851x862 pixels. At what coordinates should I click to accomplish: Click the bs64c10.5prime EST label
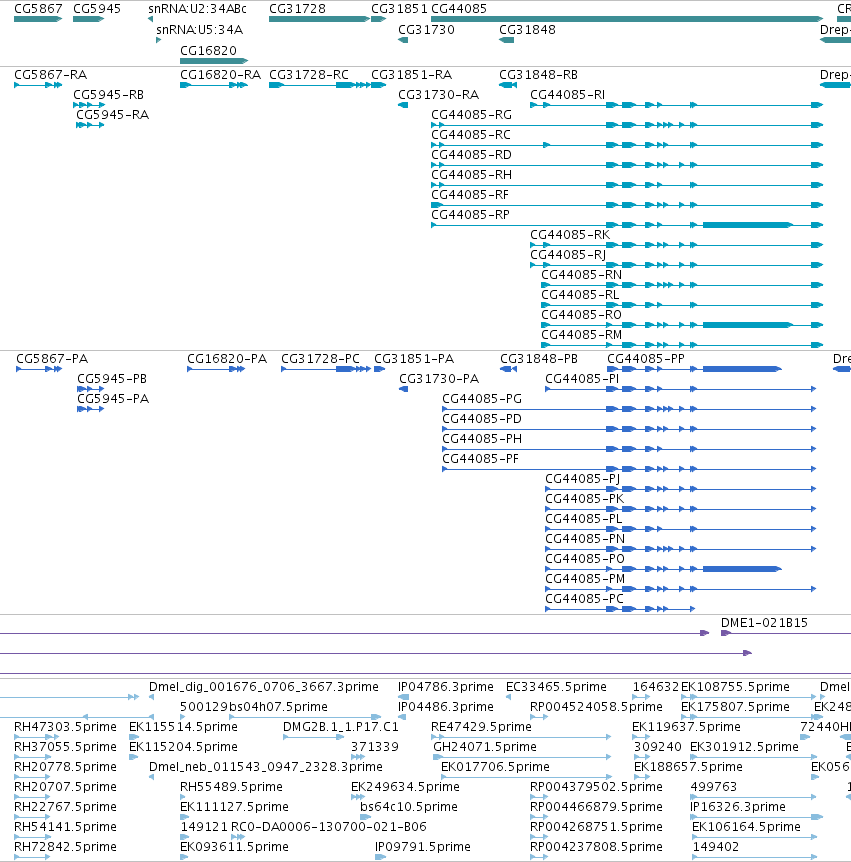pyautogui.click(x=409, y=807)
